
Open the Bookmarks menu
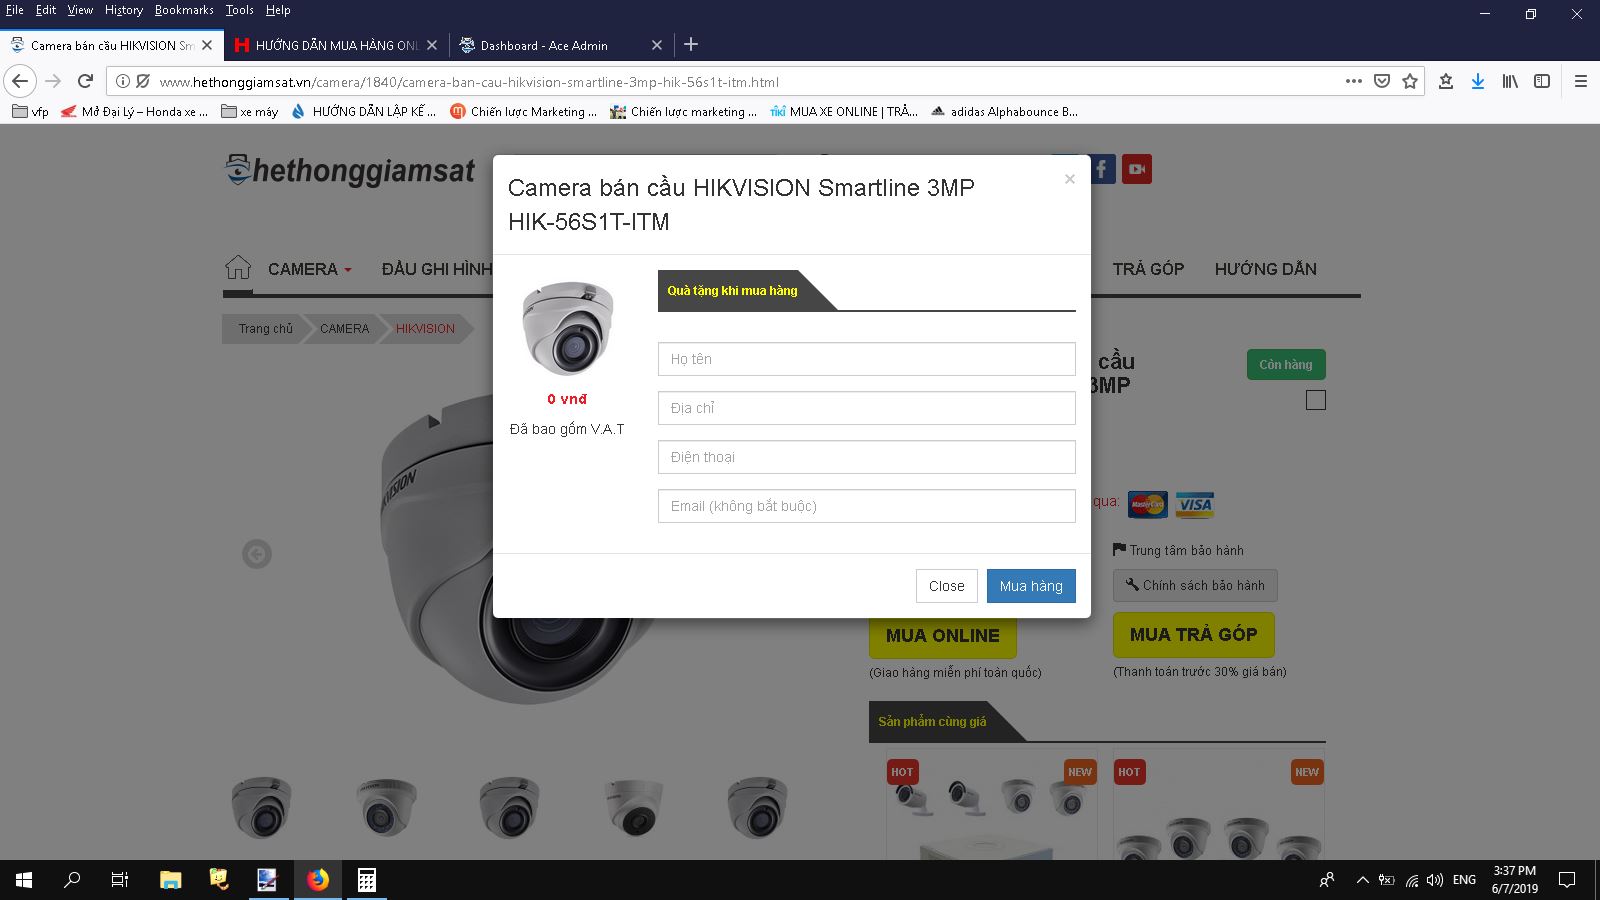pyautogui.click(x=184, y=10)
